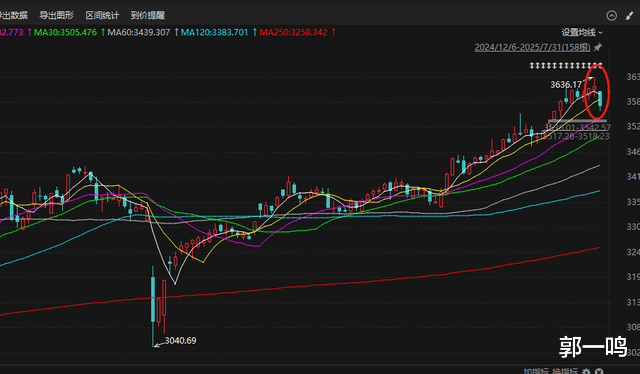The height and width of the screenshot is (374, 640).
Task: Expand the 设置均线 dropdown
Action: tap(582, 32)
